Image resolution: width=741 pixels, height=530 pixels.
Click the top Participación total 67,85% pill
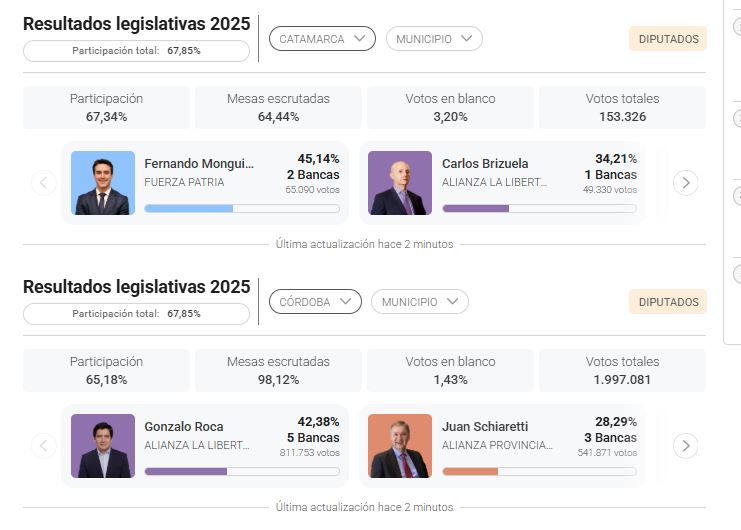136,50
